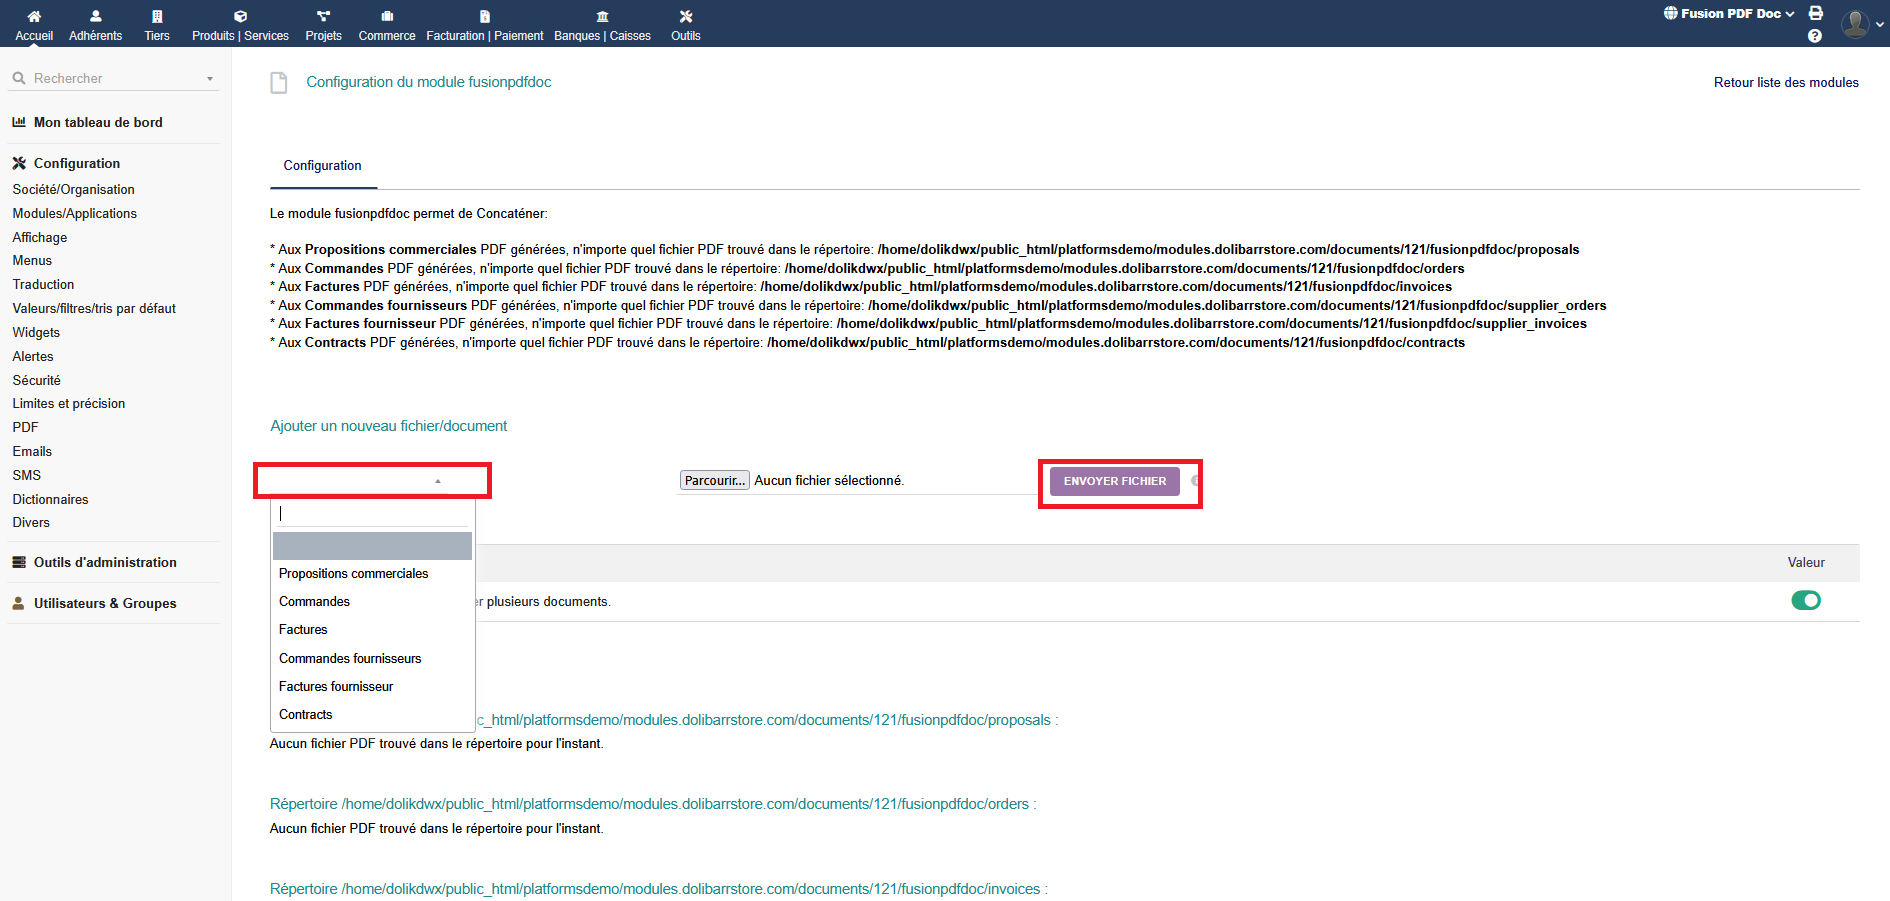Click Parcourir to browse for a file

click(714, 481)
